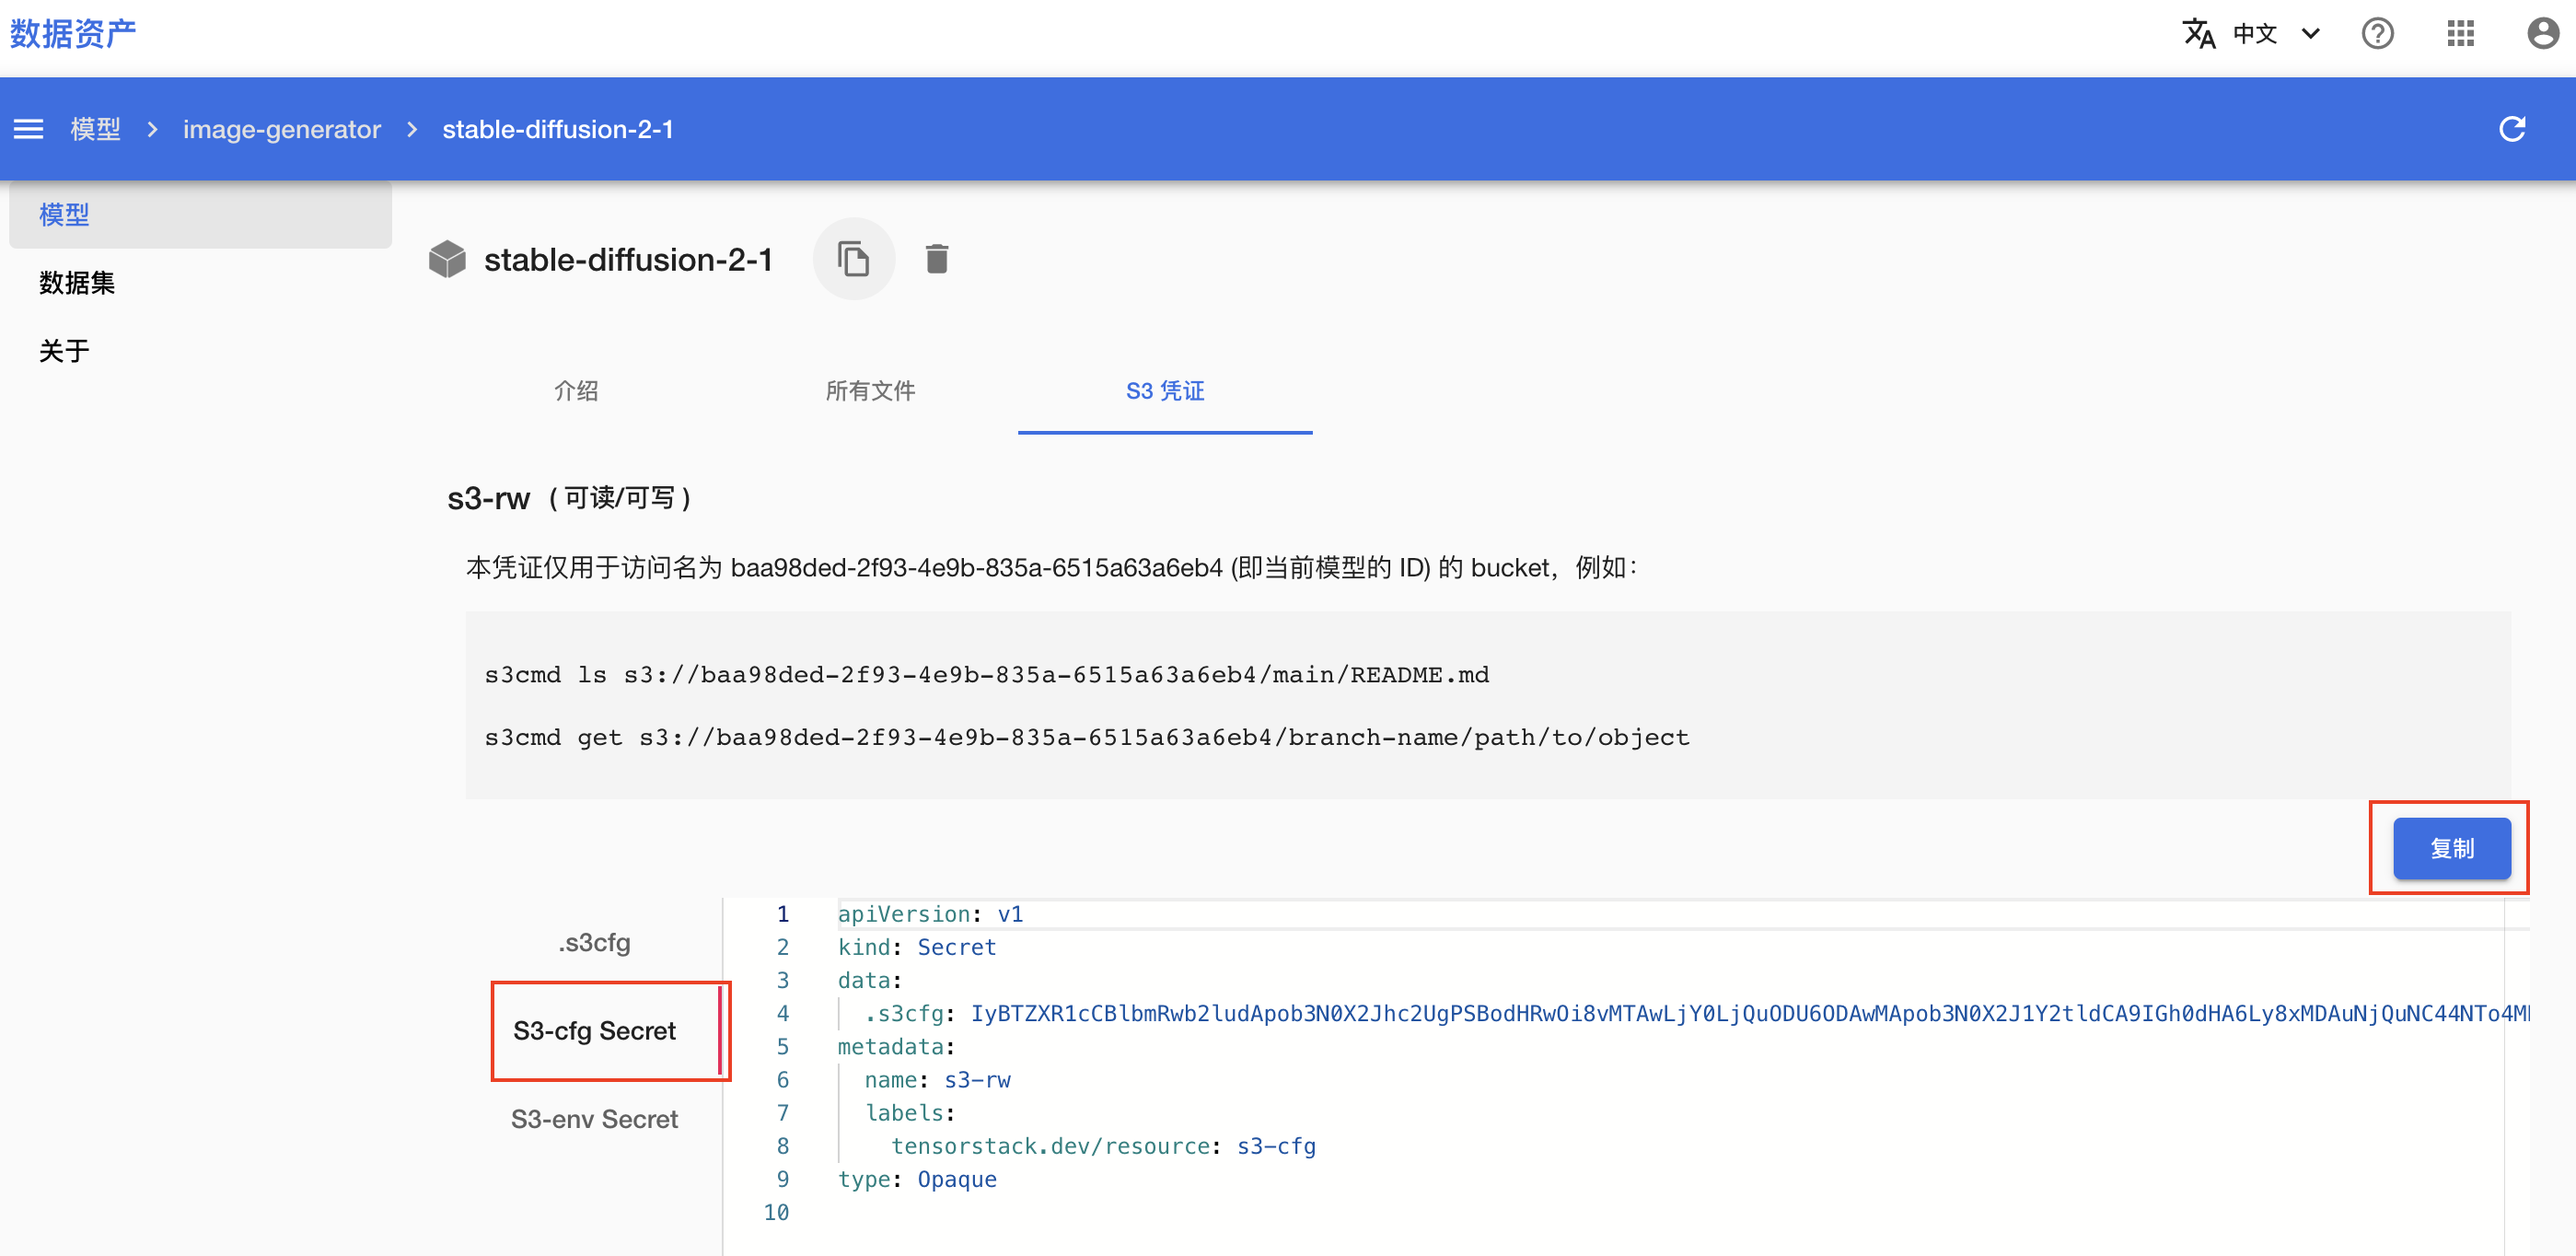2576x1256 pixels.
Task: Click the stable-diffusion-2-1 breadcrumb
Action: point(557,129)
